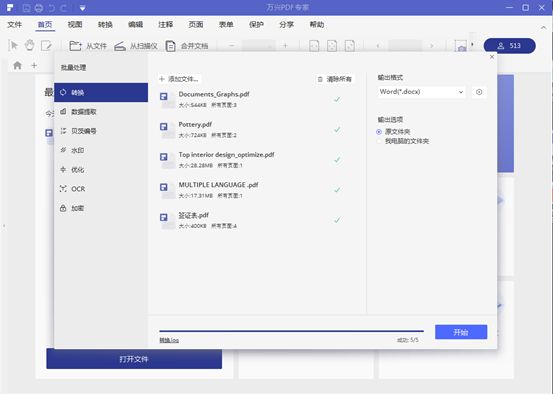Go to next page arrow in toolbar
The width and height of the screenshot is (553, 394).
431,46
